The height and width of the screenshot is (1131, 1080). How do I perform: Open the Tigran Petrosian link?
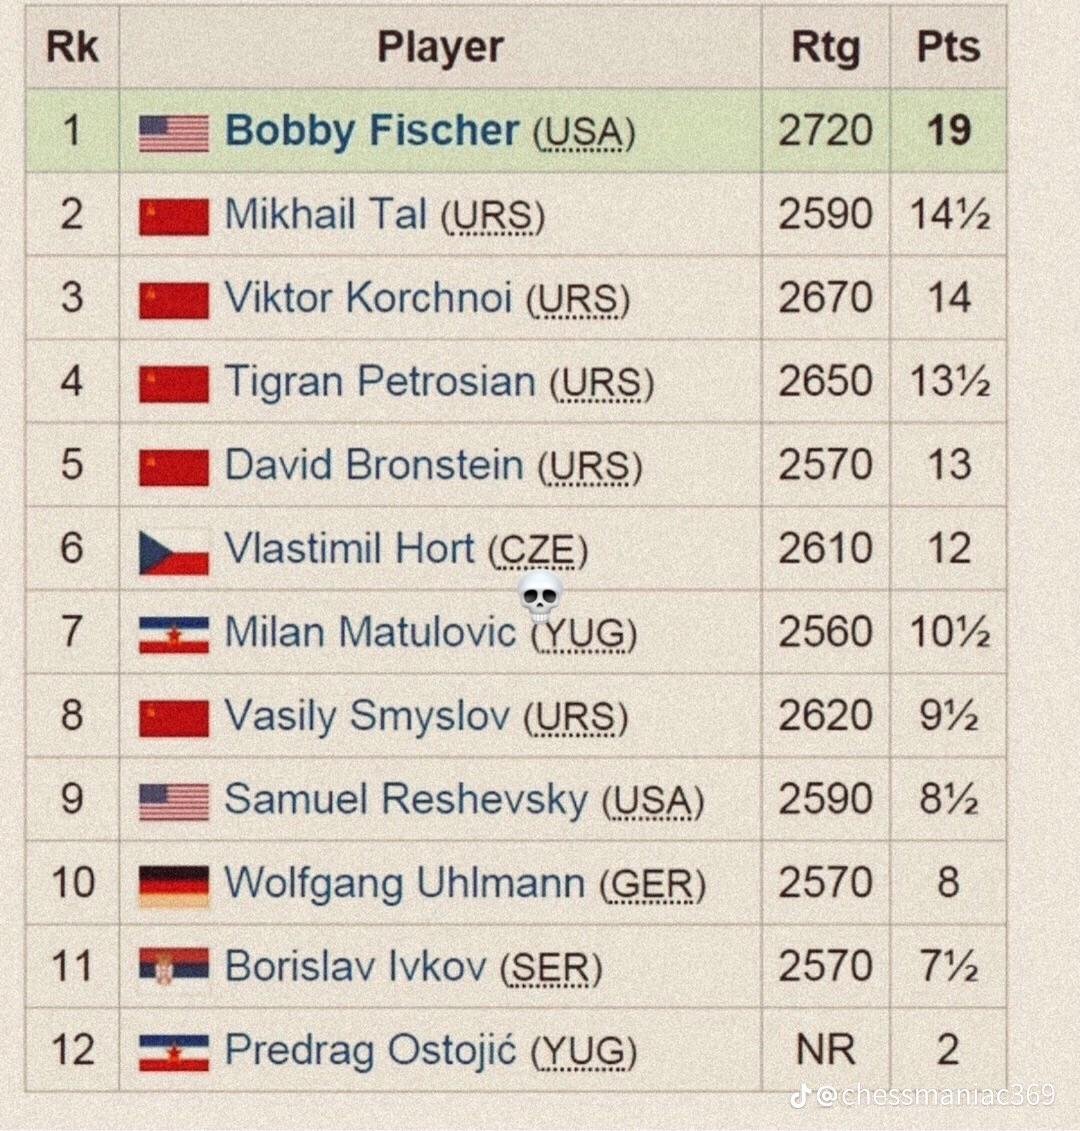380,382
